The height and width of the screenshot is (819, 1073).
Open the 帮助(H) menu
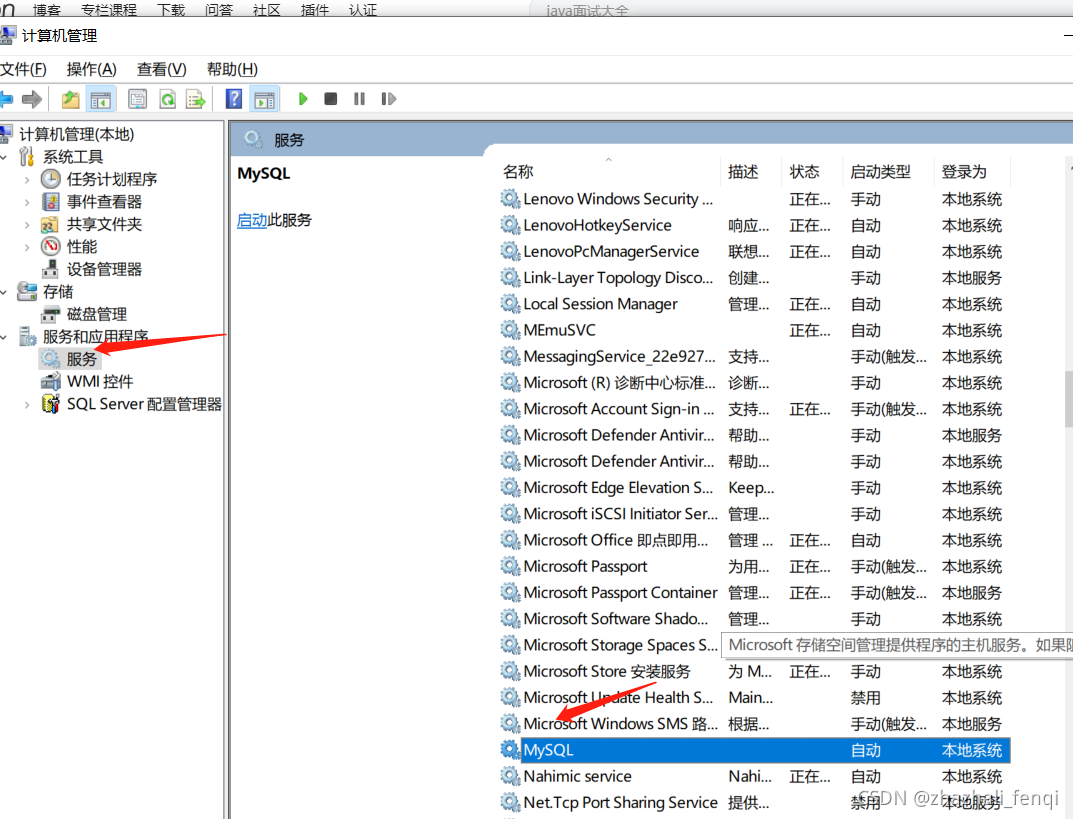[232, 69]
